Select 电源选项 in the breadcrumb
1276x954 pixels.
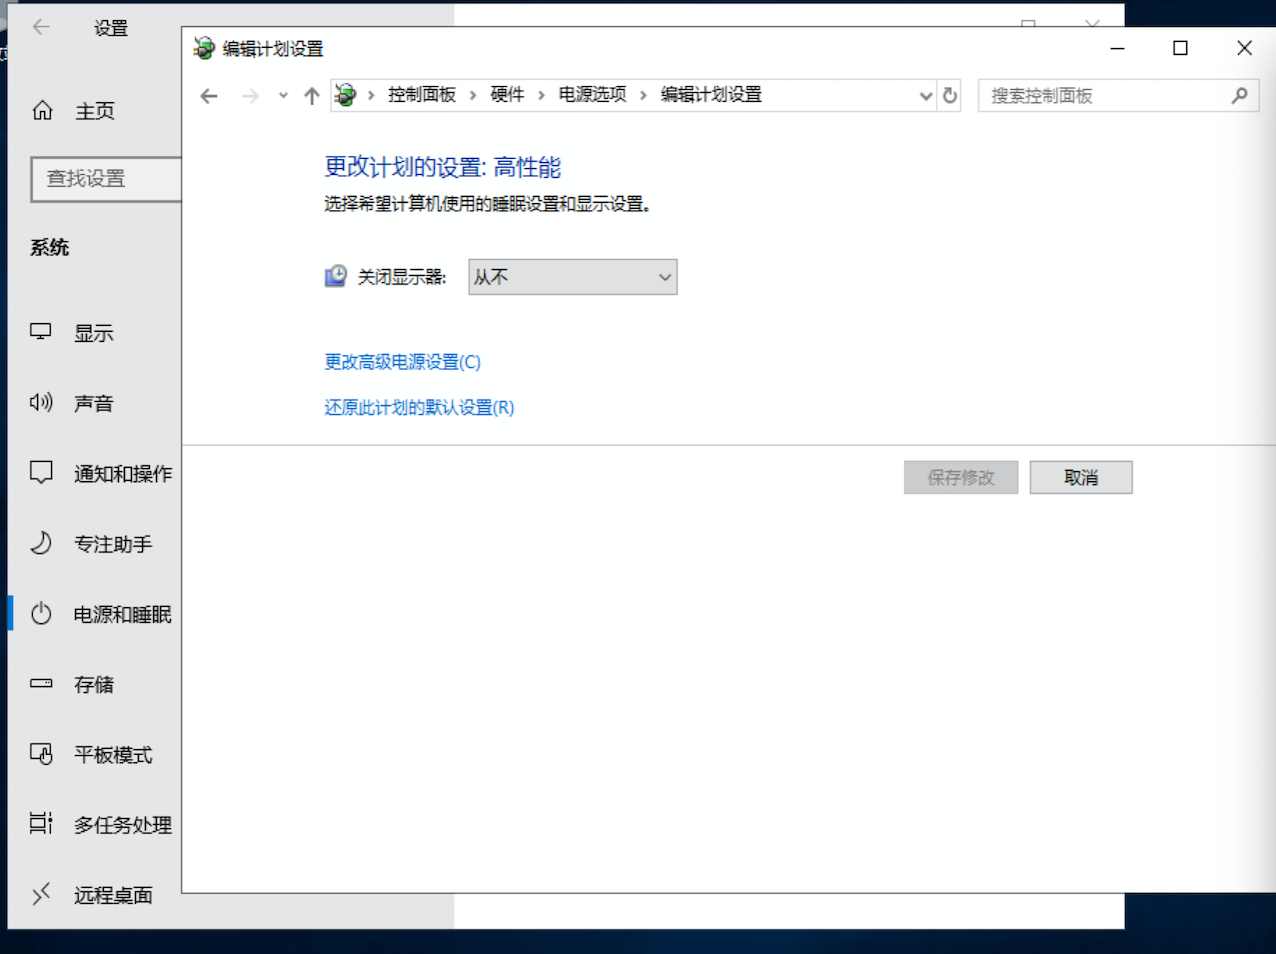tap(593, 95)
